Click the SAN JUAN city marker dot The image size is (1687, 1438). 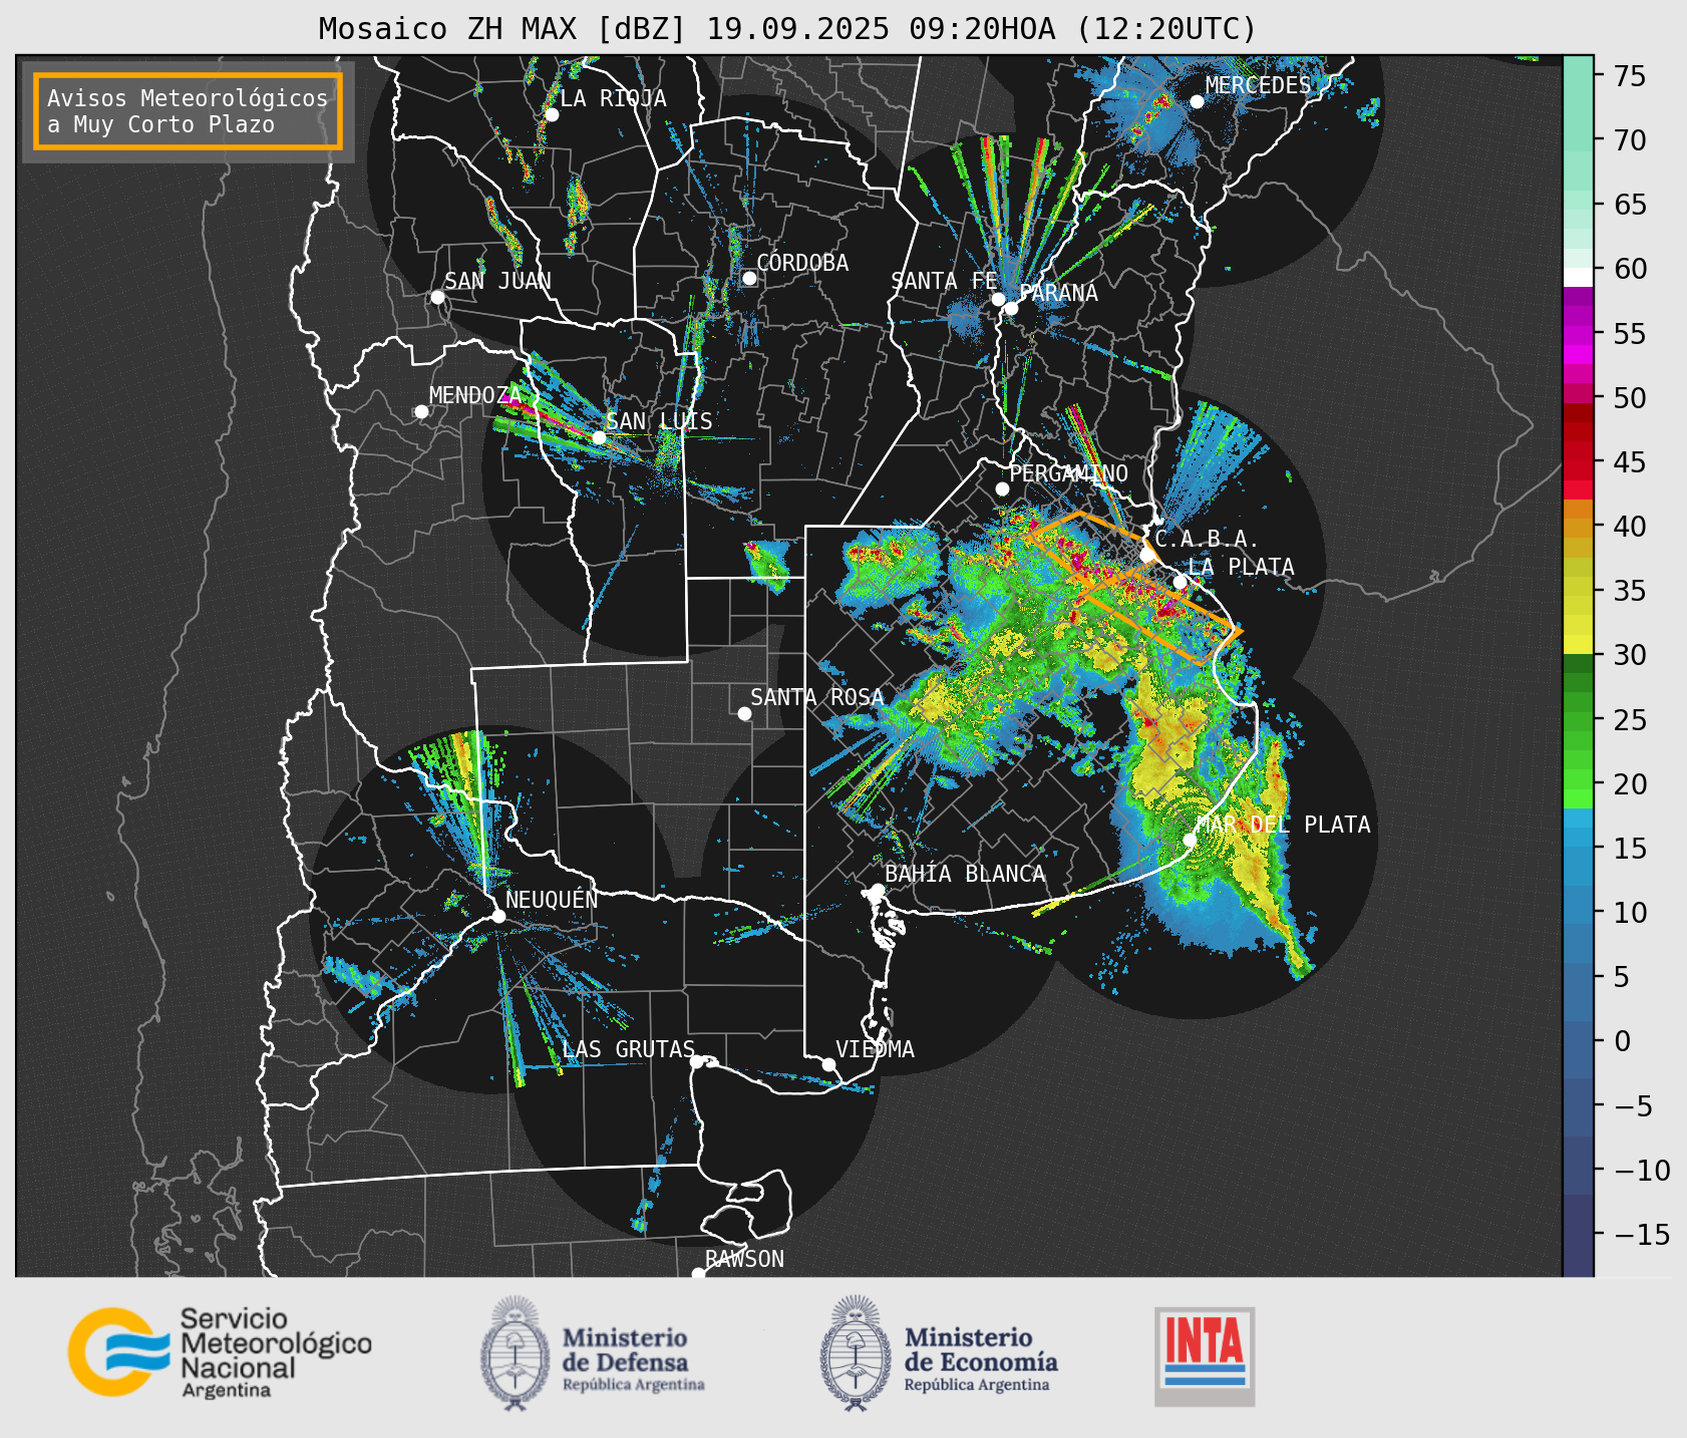point(437,297)
